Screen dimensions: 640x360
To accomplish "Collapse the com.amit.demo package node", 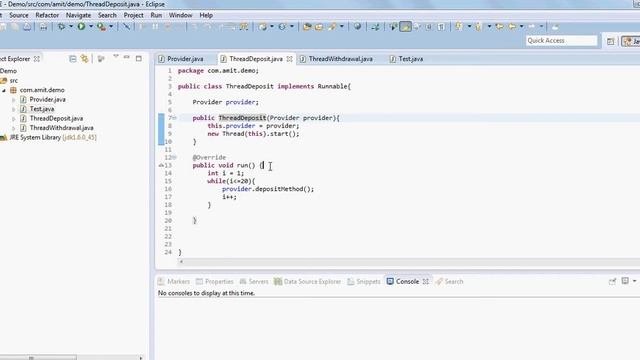I will [4, 90].
